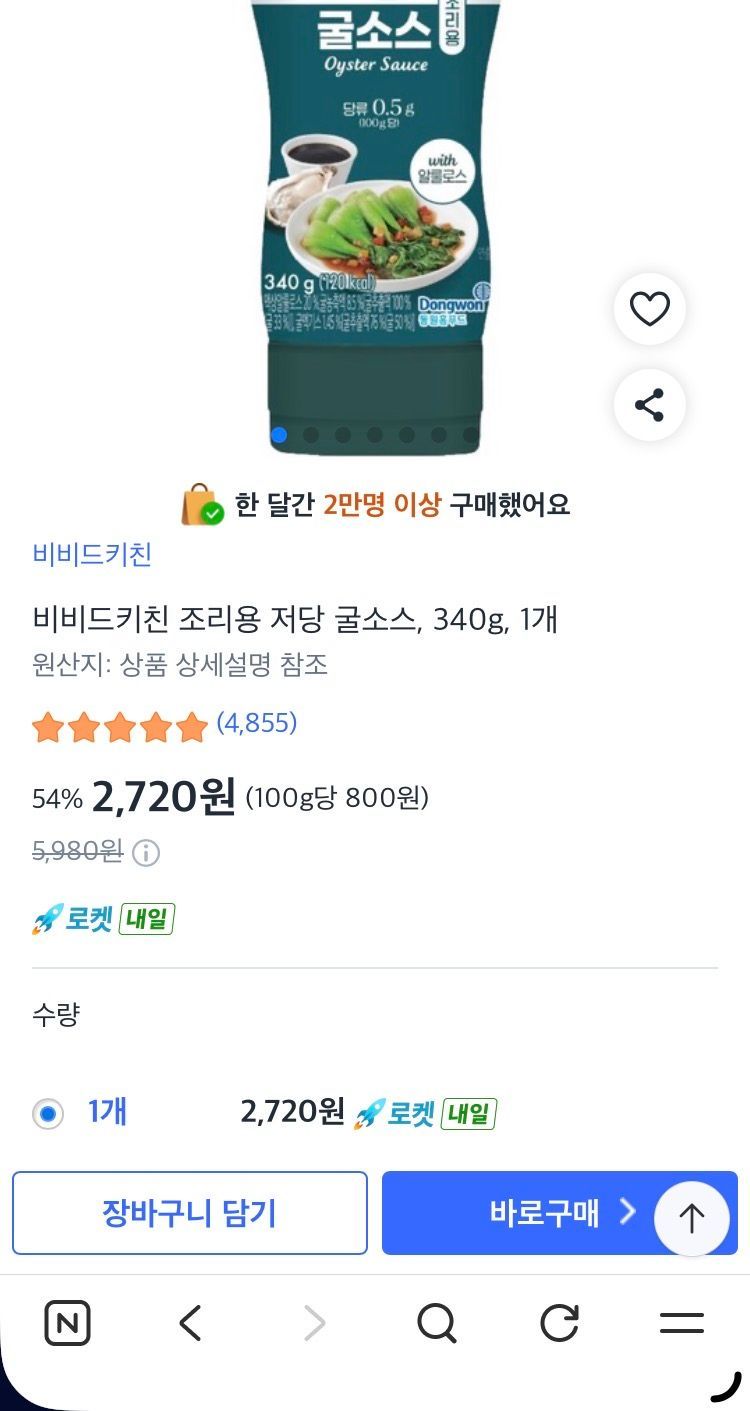Tap the heart wishlist icon
This screenshot has height=1411, width=750.
649,310
